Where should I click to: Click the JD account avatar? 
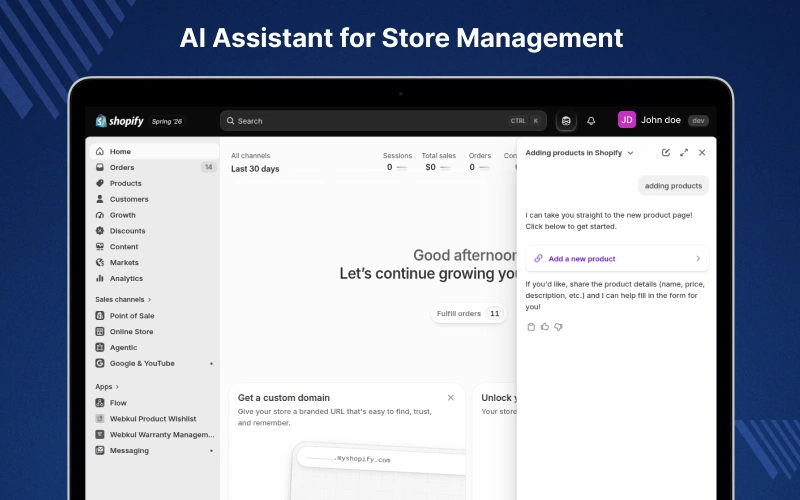coord(627,120)
